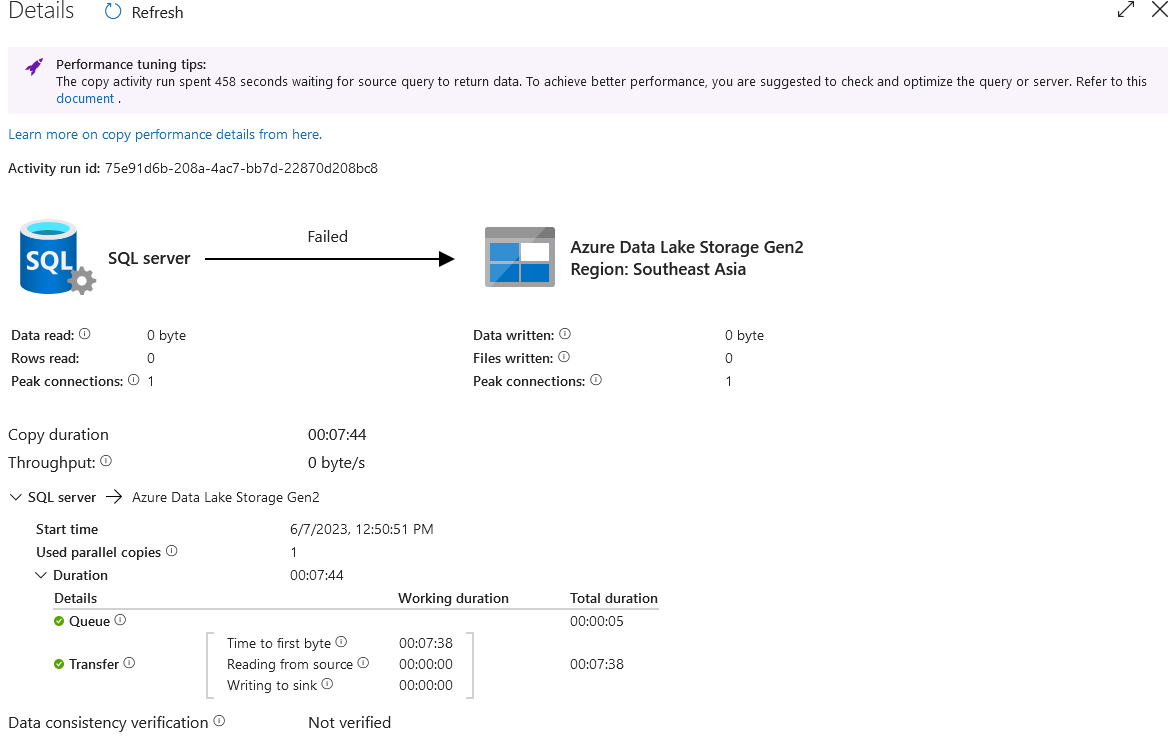
Task: Click Time to first byte value 00:07:38
Action: click(x=426, y=643)
